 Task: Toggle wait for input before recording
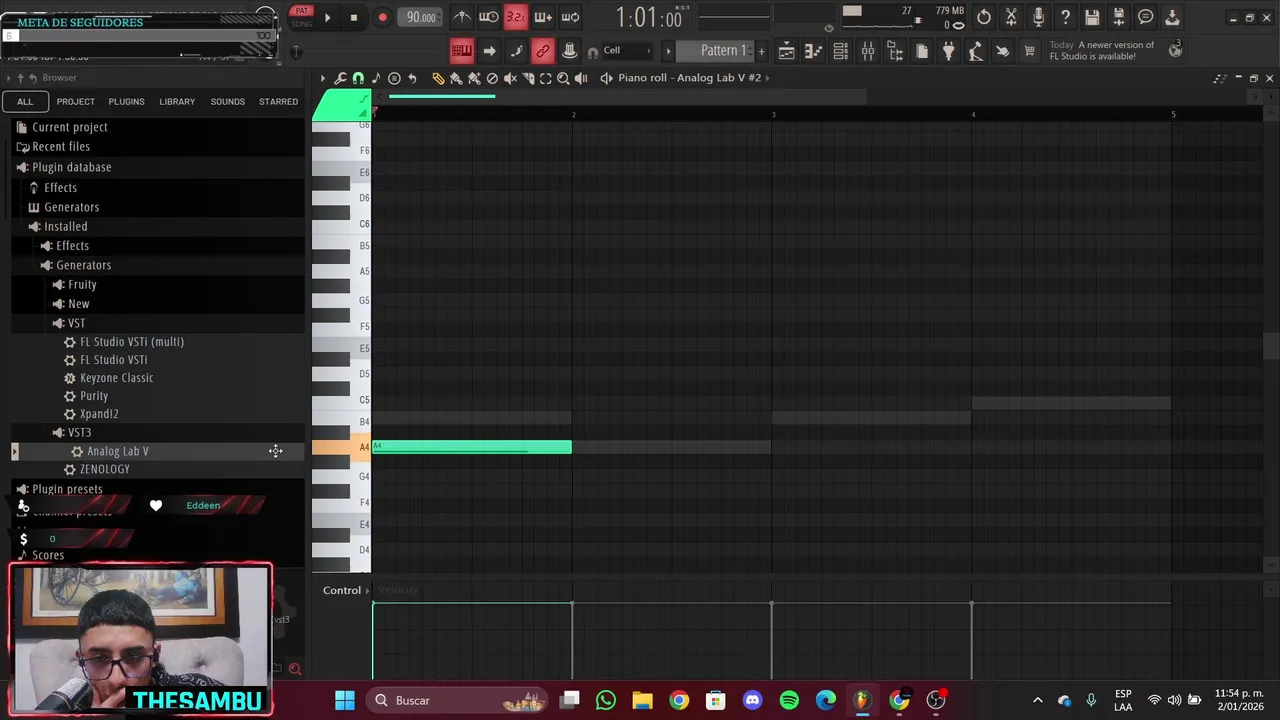click(488, 17)
